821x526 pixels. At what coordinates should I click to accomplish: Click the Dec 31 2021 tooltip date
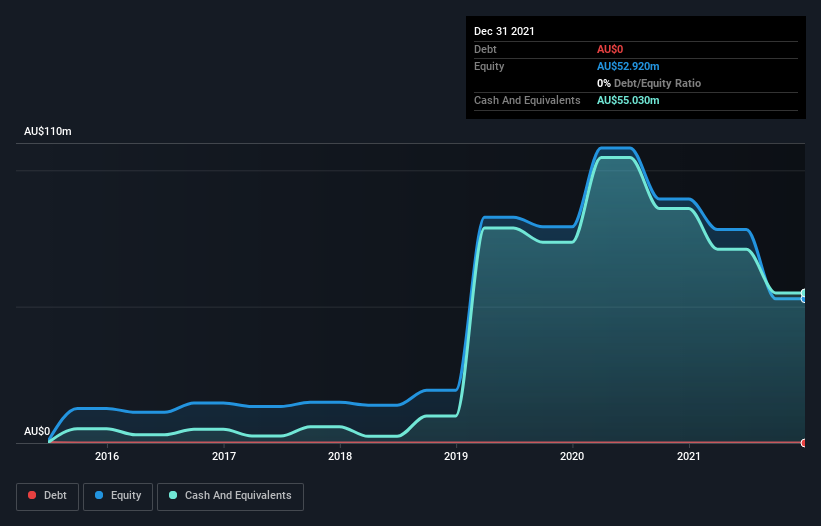tap(504, 31)
